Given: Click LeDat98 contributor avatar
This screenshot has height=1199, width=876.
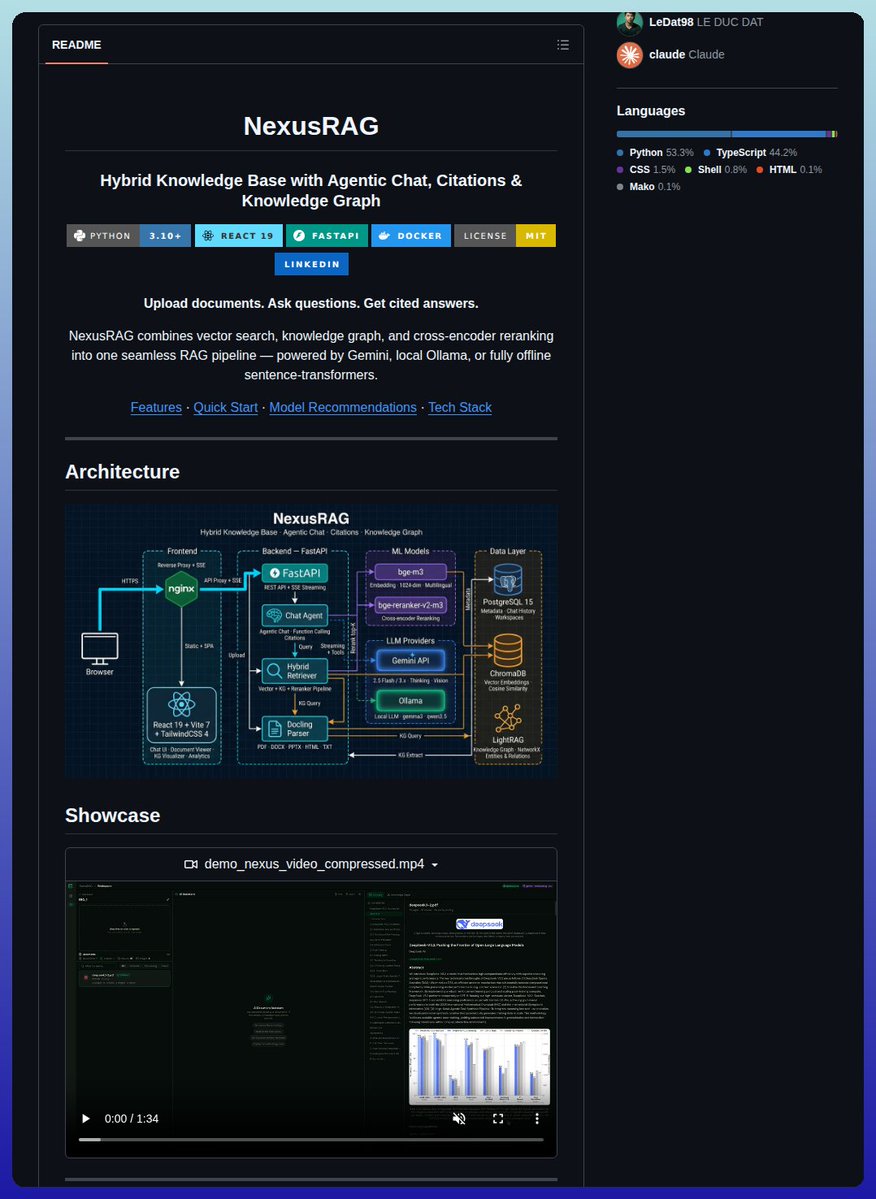Looking at the screenshot, I should click(x=629, y=23).
